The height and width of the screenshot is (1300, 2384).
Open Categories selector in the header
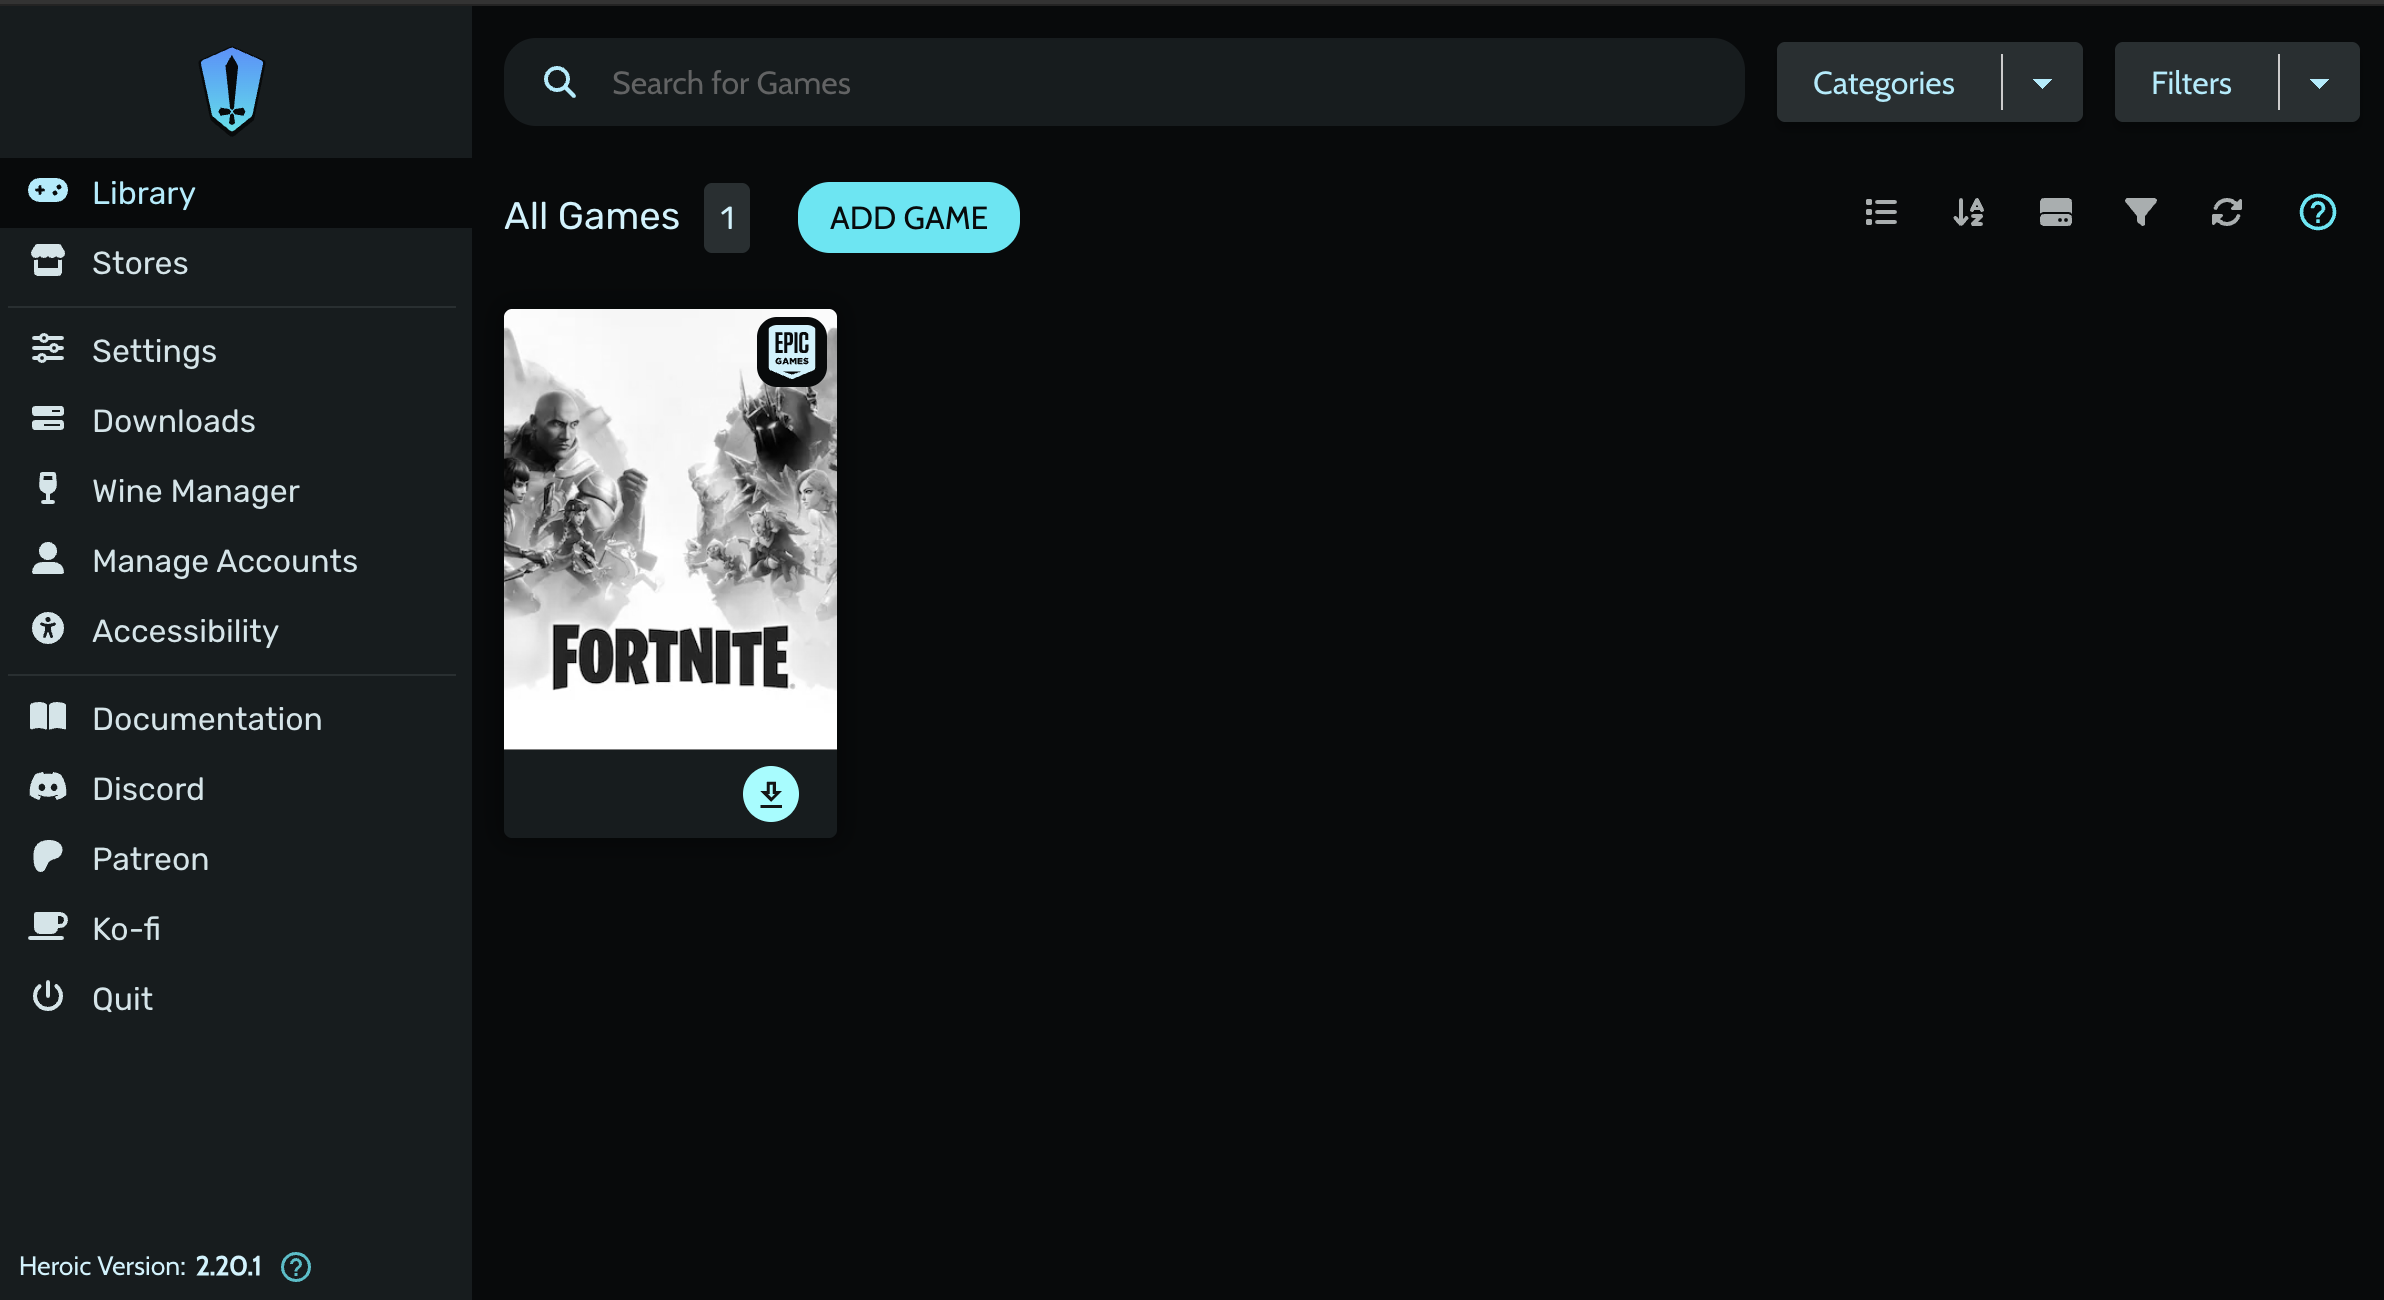tap(1884, 82)
